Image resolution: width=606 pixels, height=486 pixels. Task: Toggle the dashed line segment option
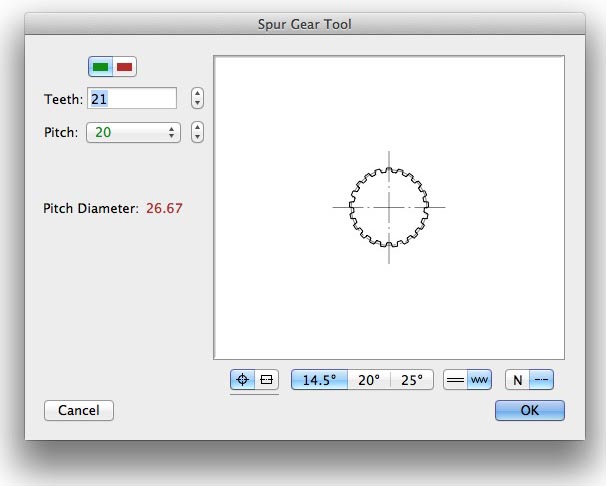(541, 380)
